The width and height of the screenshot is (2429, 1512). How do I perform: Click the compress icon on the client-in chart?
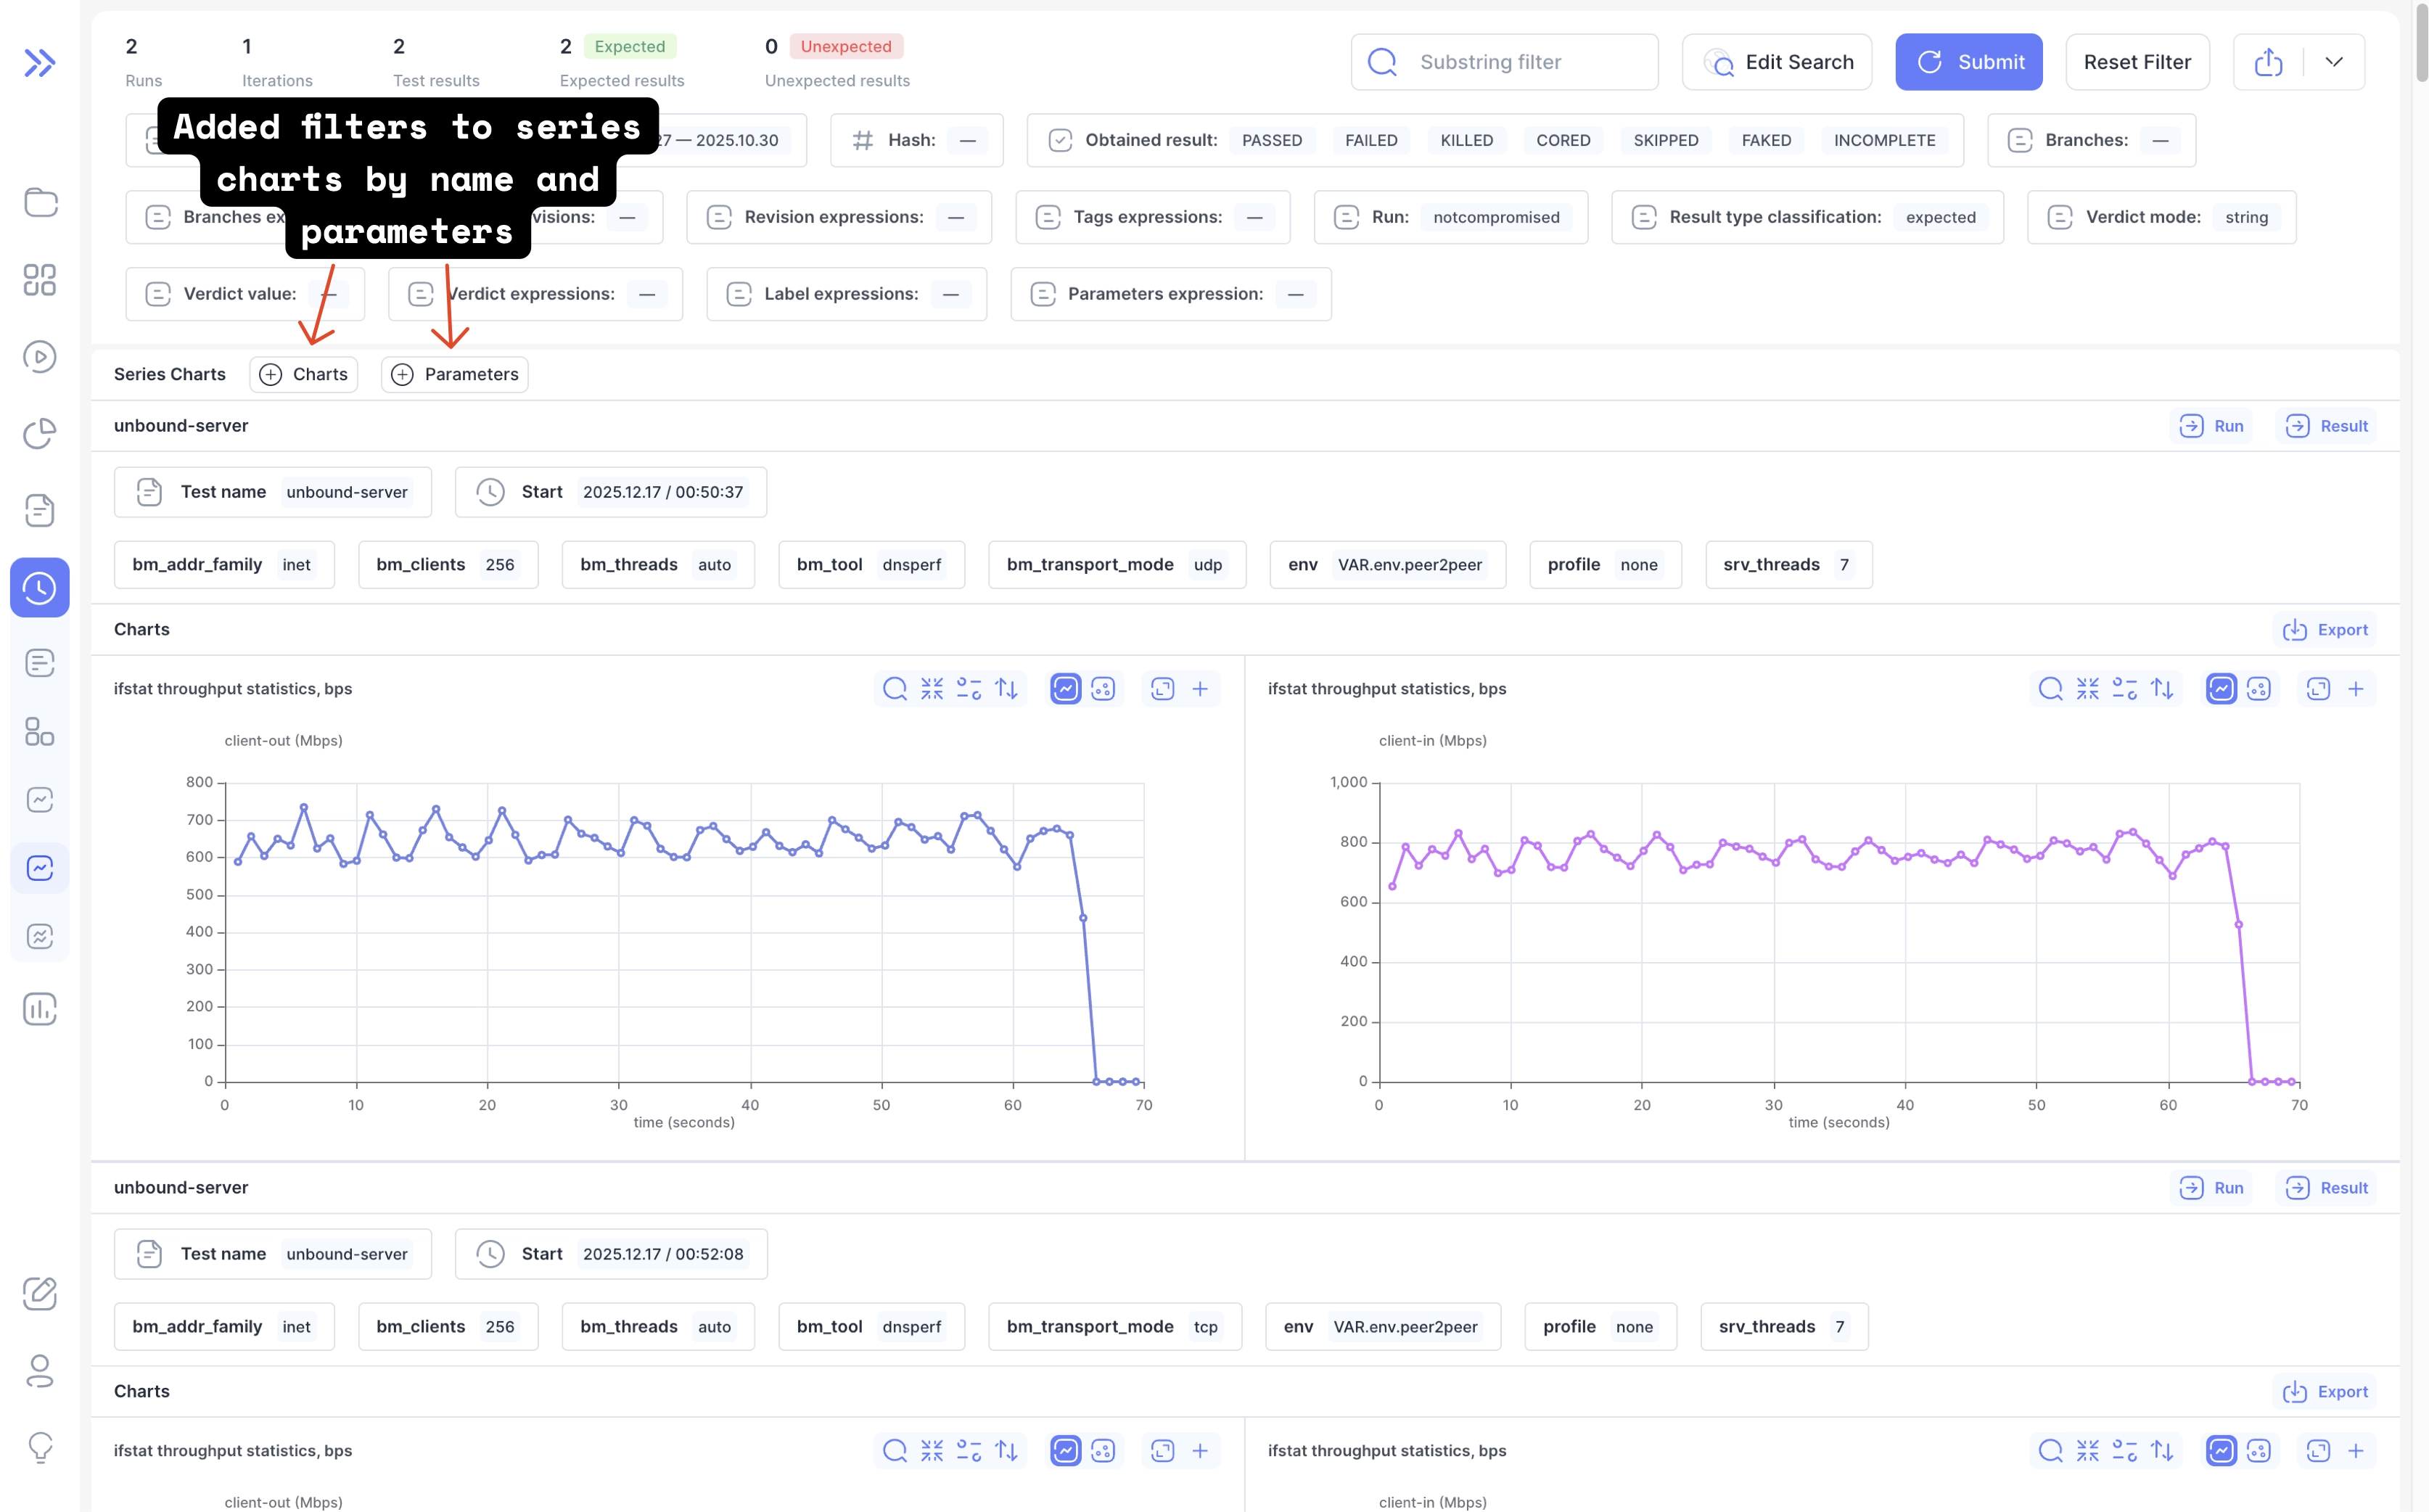(2087, 688)
